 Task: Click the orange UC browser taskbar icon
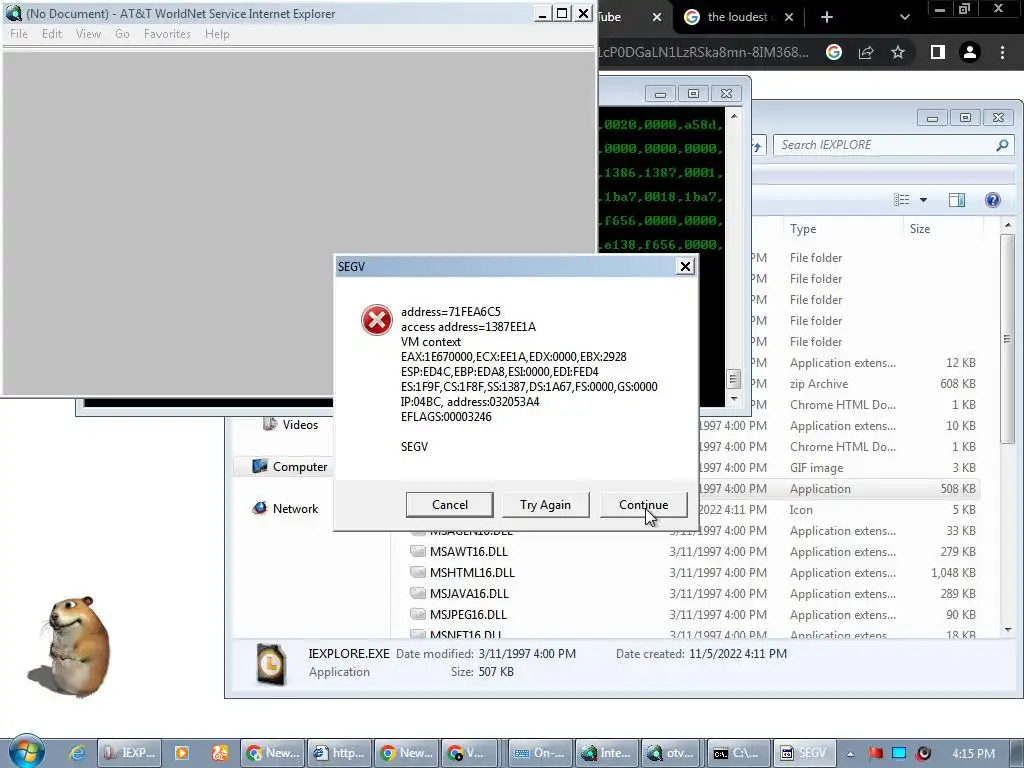click(219, 753)
